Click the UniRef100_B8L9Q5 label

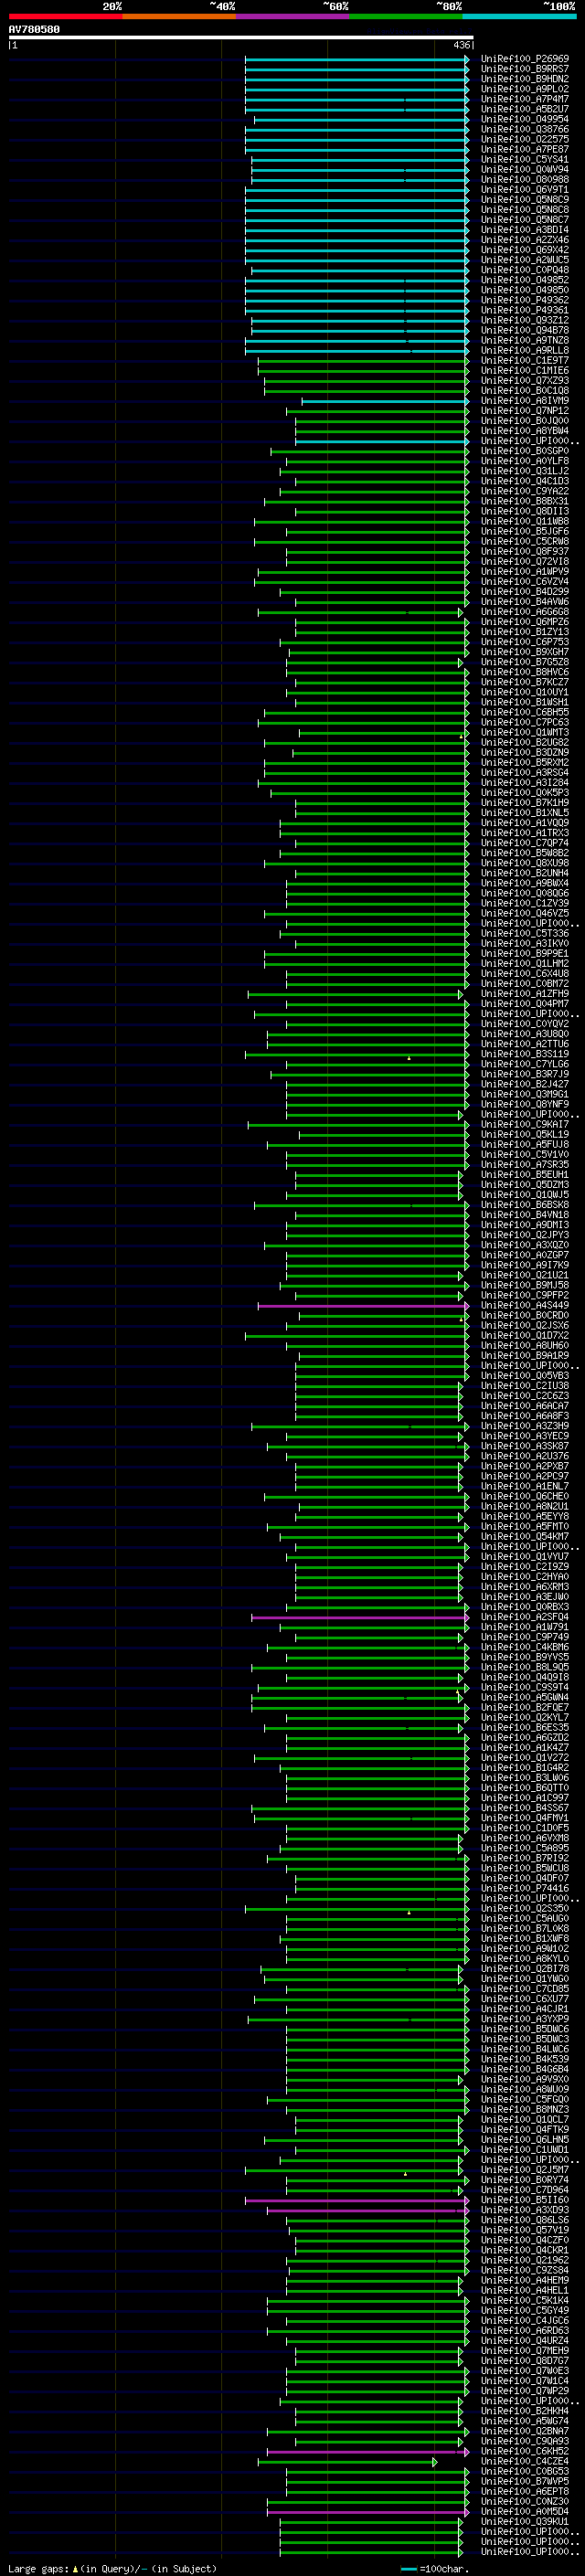[525, 1667]
